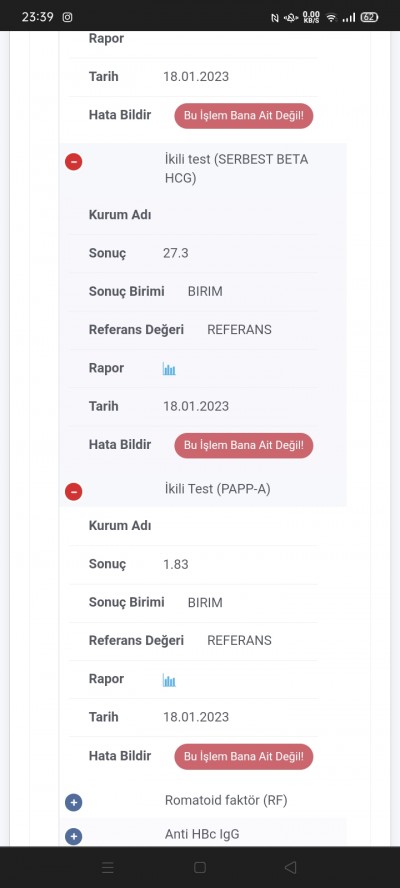Open the report chart icon for PAPP-A
The width and height of the screenshot is (400, 888).
tap(169, 680)
